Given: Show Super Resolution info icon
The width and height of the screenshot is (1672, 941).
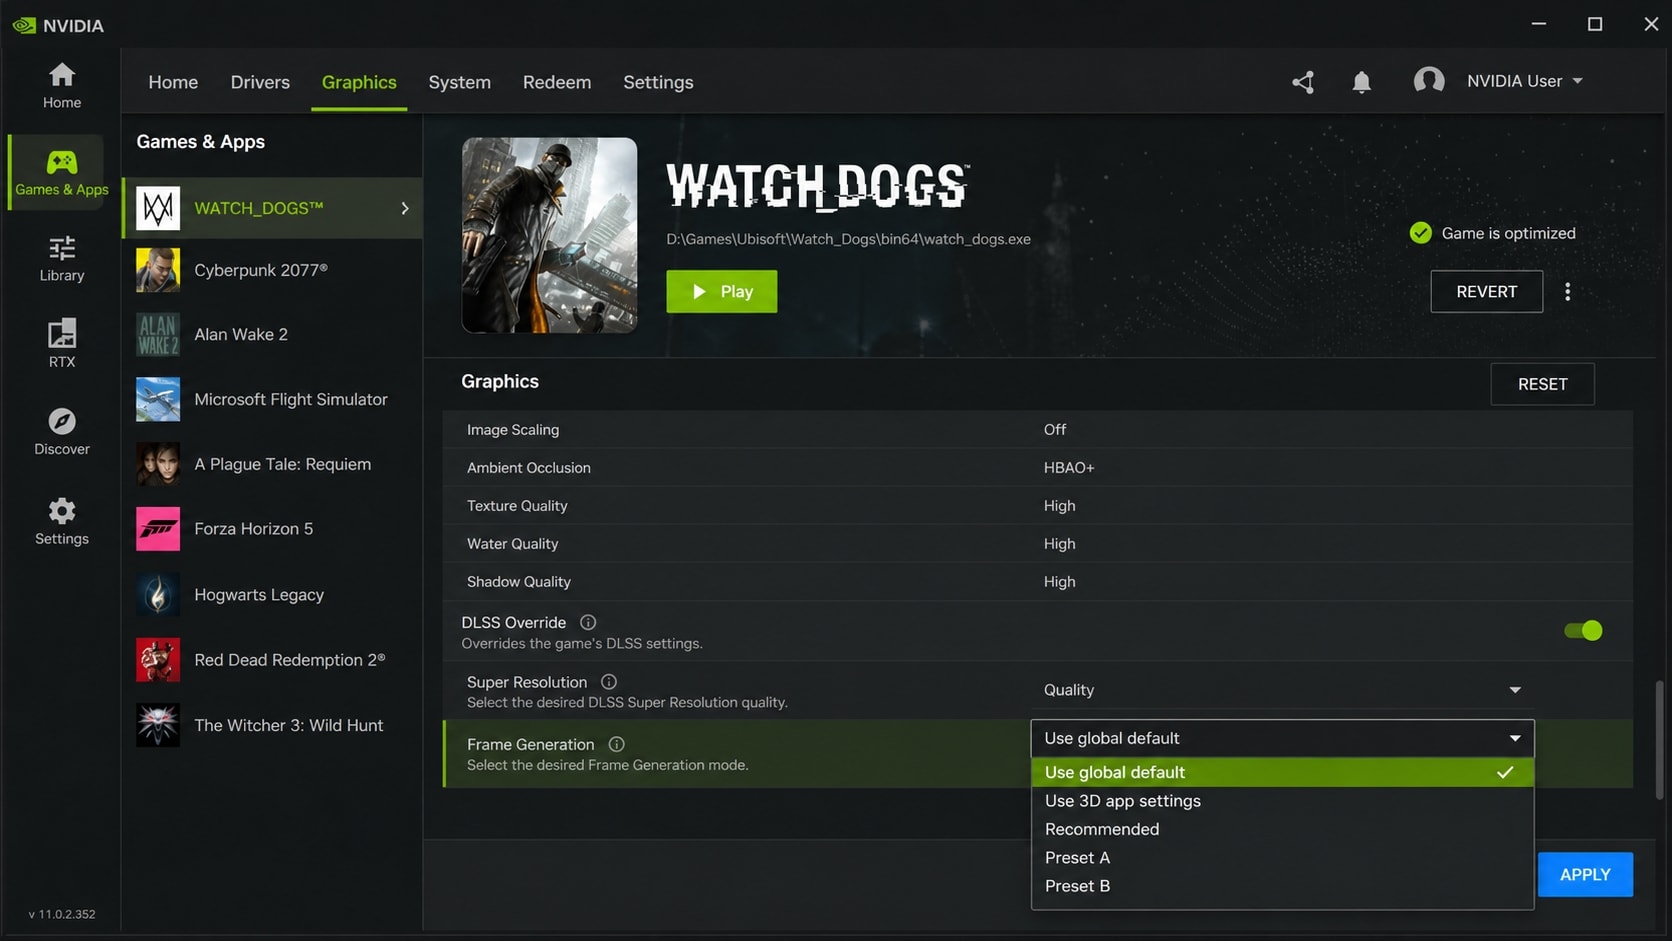Looking at the screenshot, I should (609, 682).
